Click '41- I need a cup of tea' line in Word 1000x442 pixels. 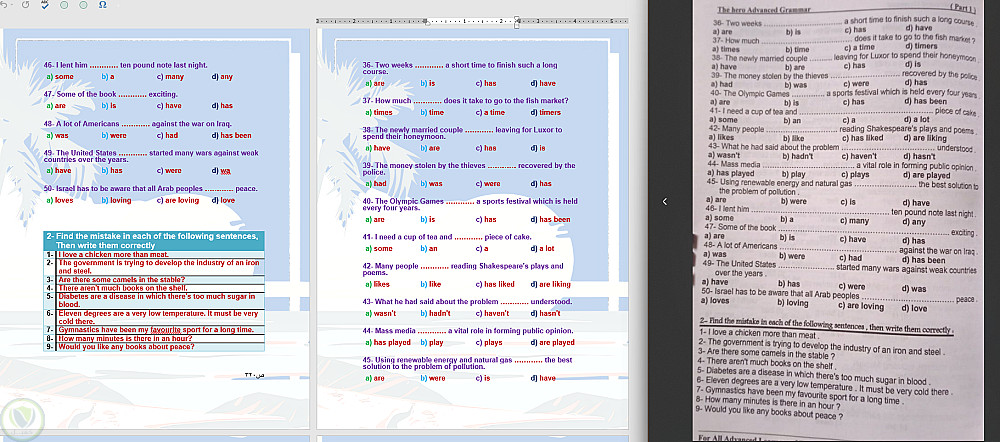(x=446, y=237)
